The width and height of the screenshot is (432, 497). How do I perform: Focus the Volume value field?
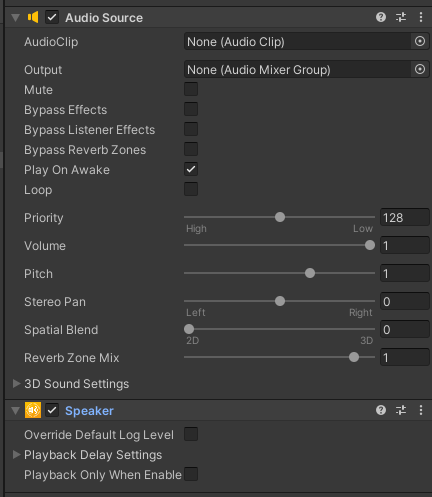pos(405,245)
